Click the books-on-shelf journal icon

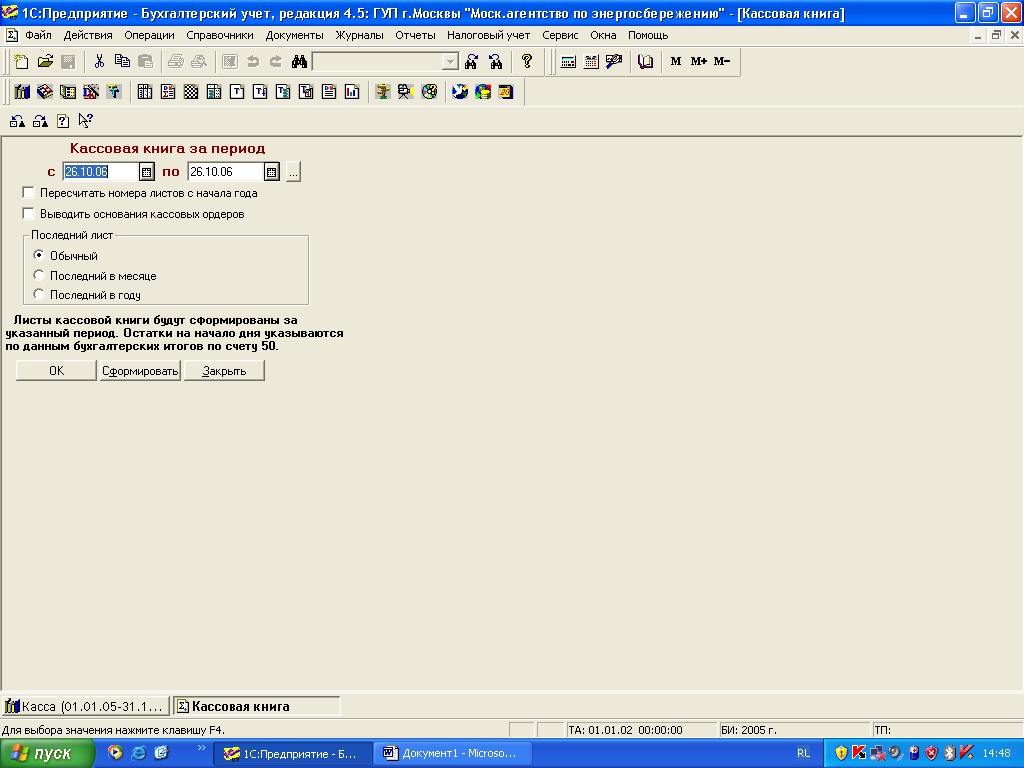[22, 92]
